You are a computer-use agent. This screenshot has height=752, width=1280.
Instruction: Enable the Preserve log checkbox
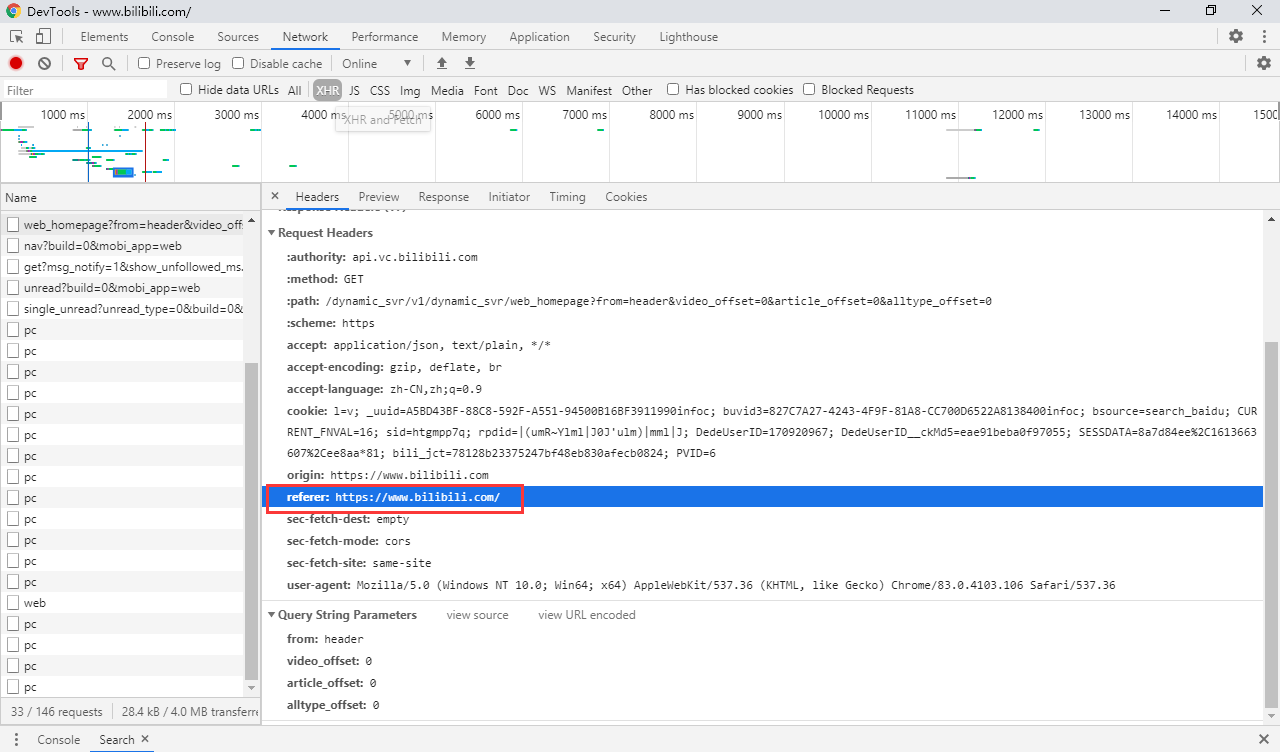(x=144, y=63)
